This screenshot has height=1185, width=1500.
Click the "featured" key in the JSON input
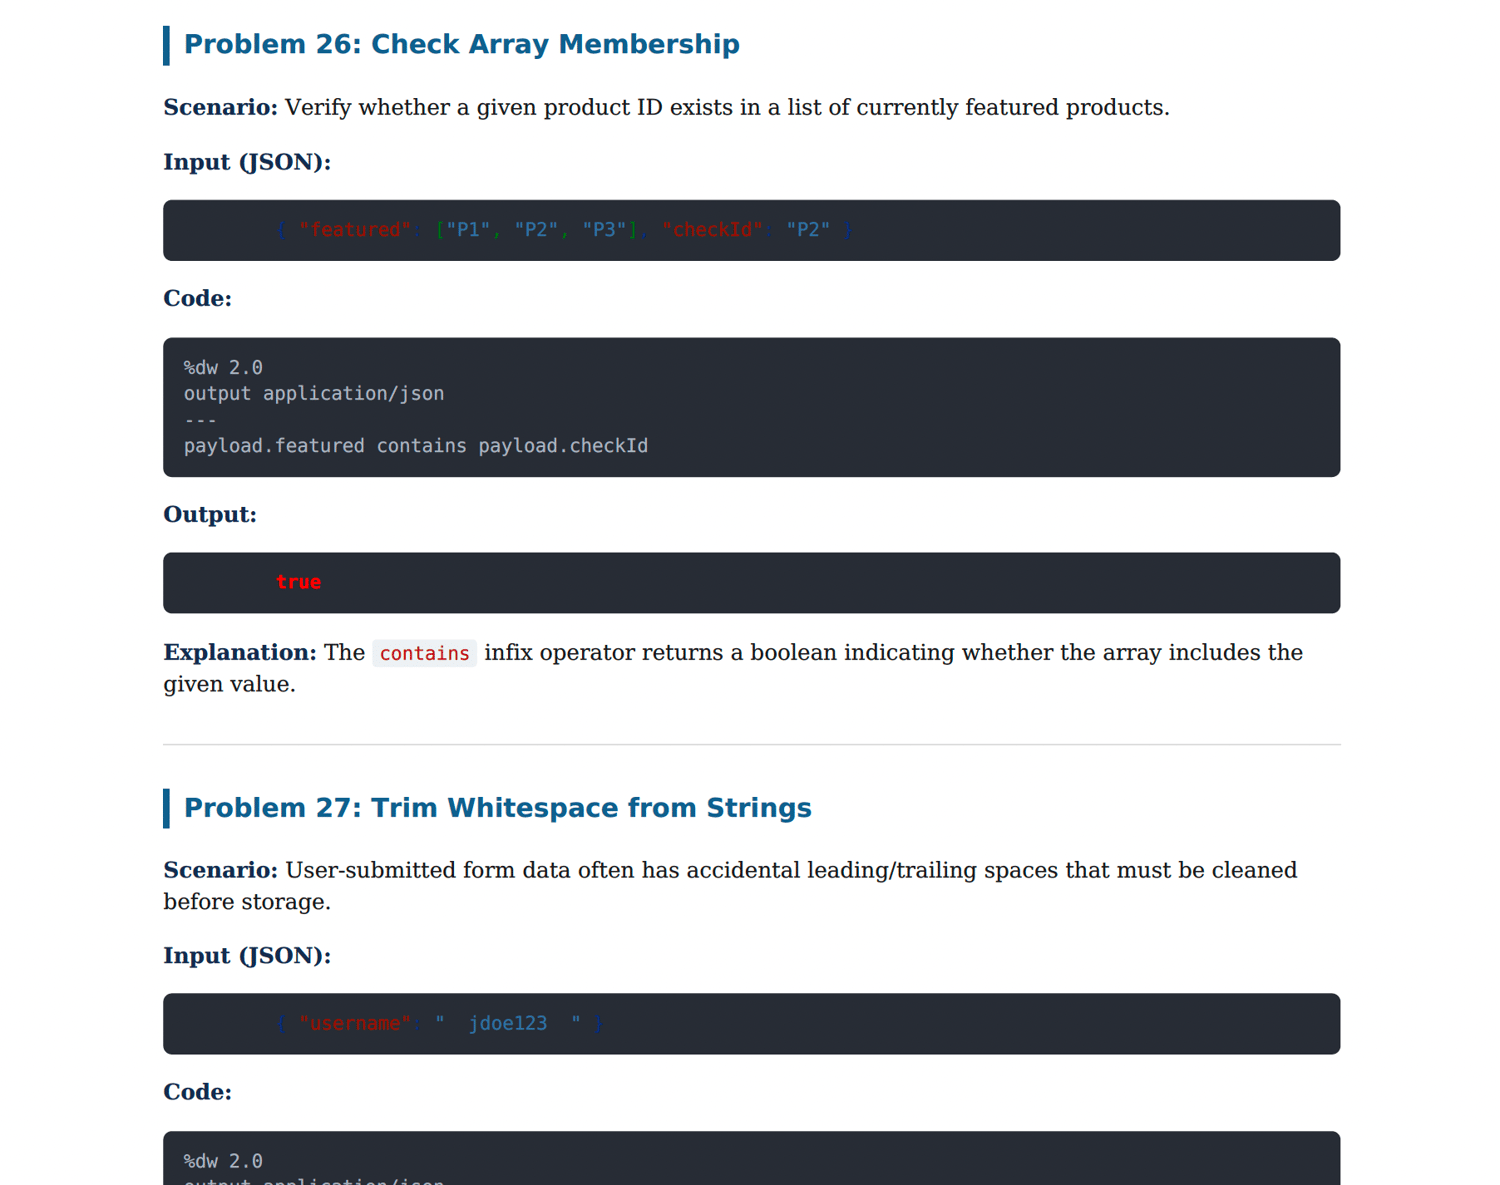[355, 230]
